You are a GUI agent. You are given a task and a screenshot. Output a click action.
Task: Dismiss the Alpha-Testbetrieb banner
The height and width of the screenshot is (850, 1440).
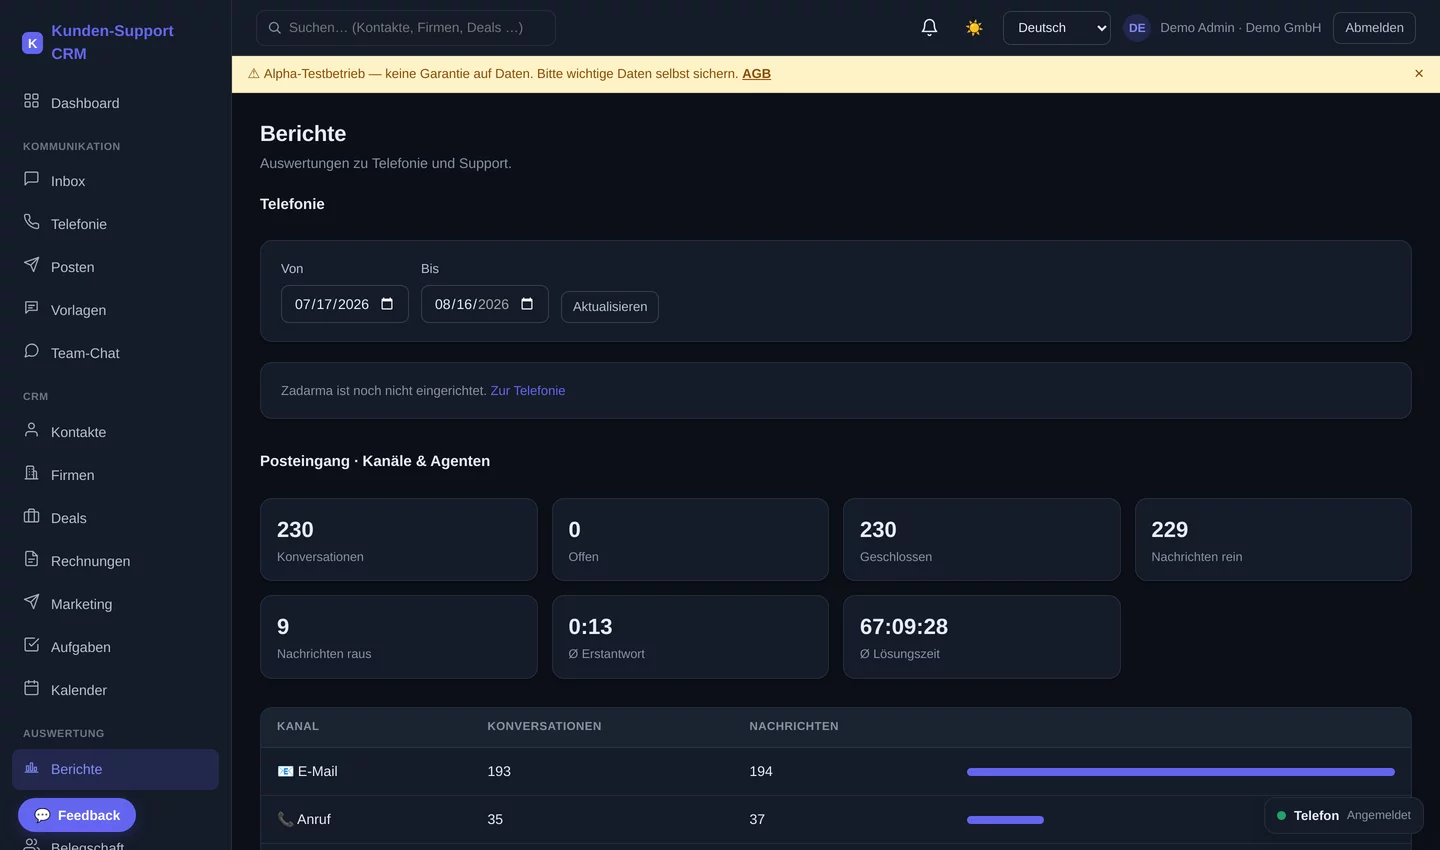1419,74
